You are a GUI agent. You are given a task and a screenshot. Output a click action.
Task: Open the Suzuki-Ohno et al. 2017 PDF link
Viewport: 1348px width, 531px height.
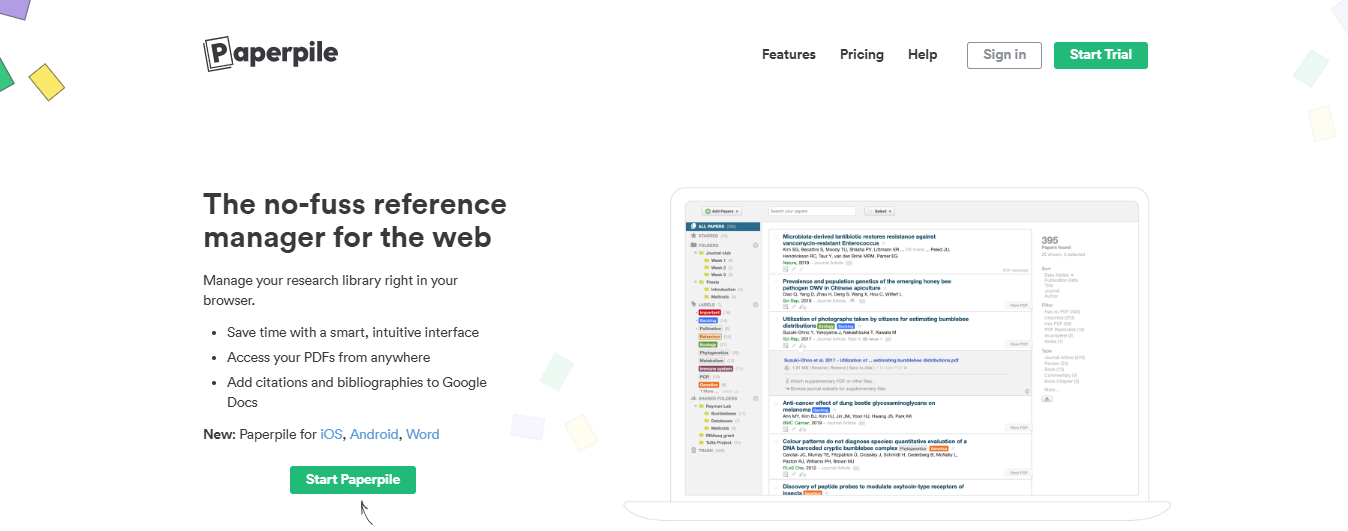870,360
